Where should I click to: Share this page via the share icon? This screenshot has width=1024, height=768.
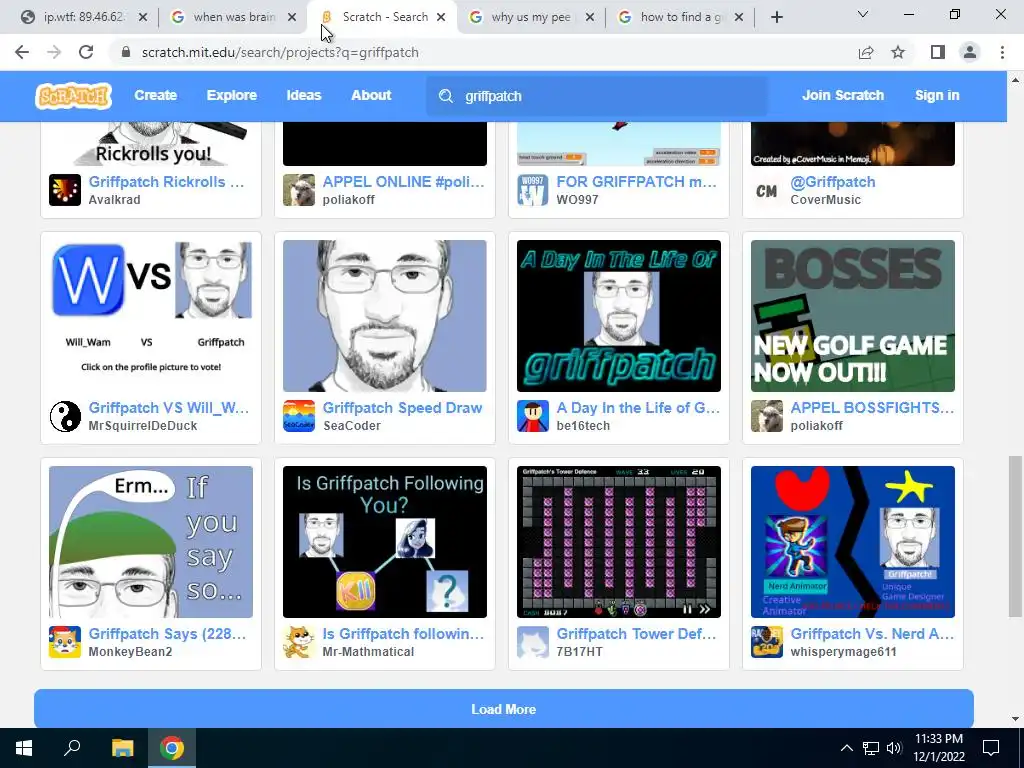tap(866, 52)
